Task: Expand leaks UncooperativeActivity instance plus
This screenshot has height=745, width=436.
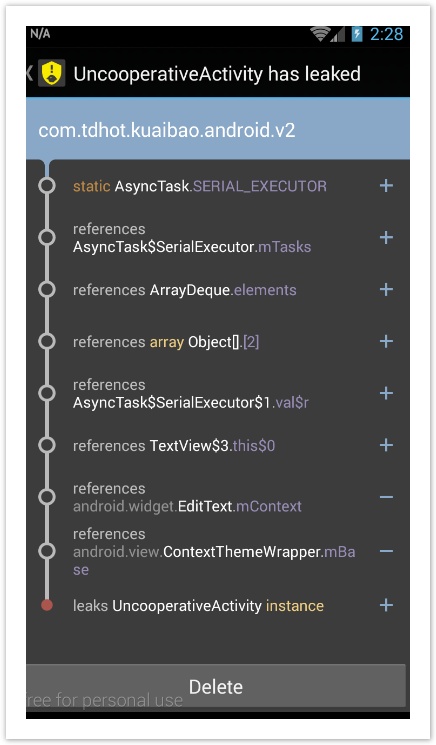Action: (x=386, y=605)
